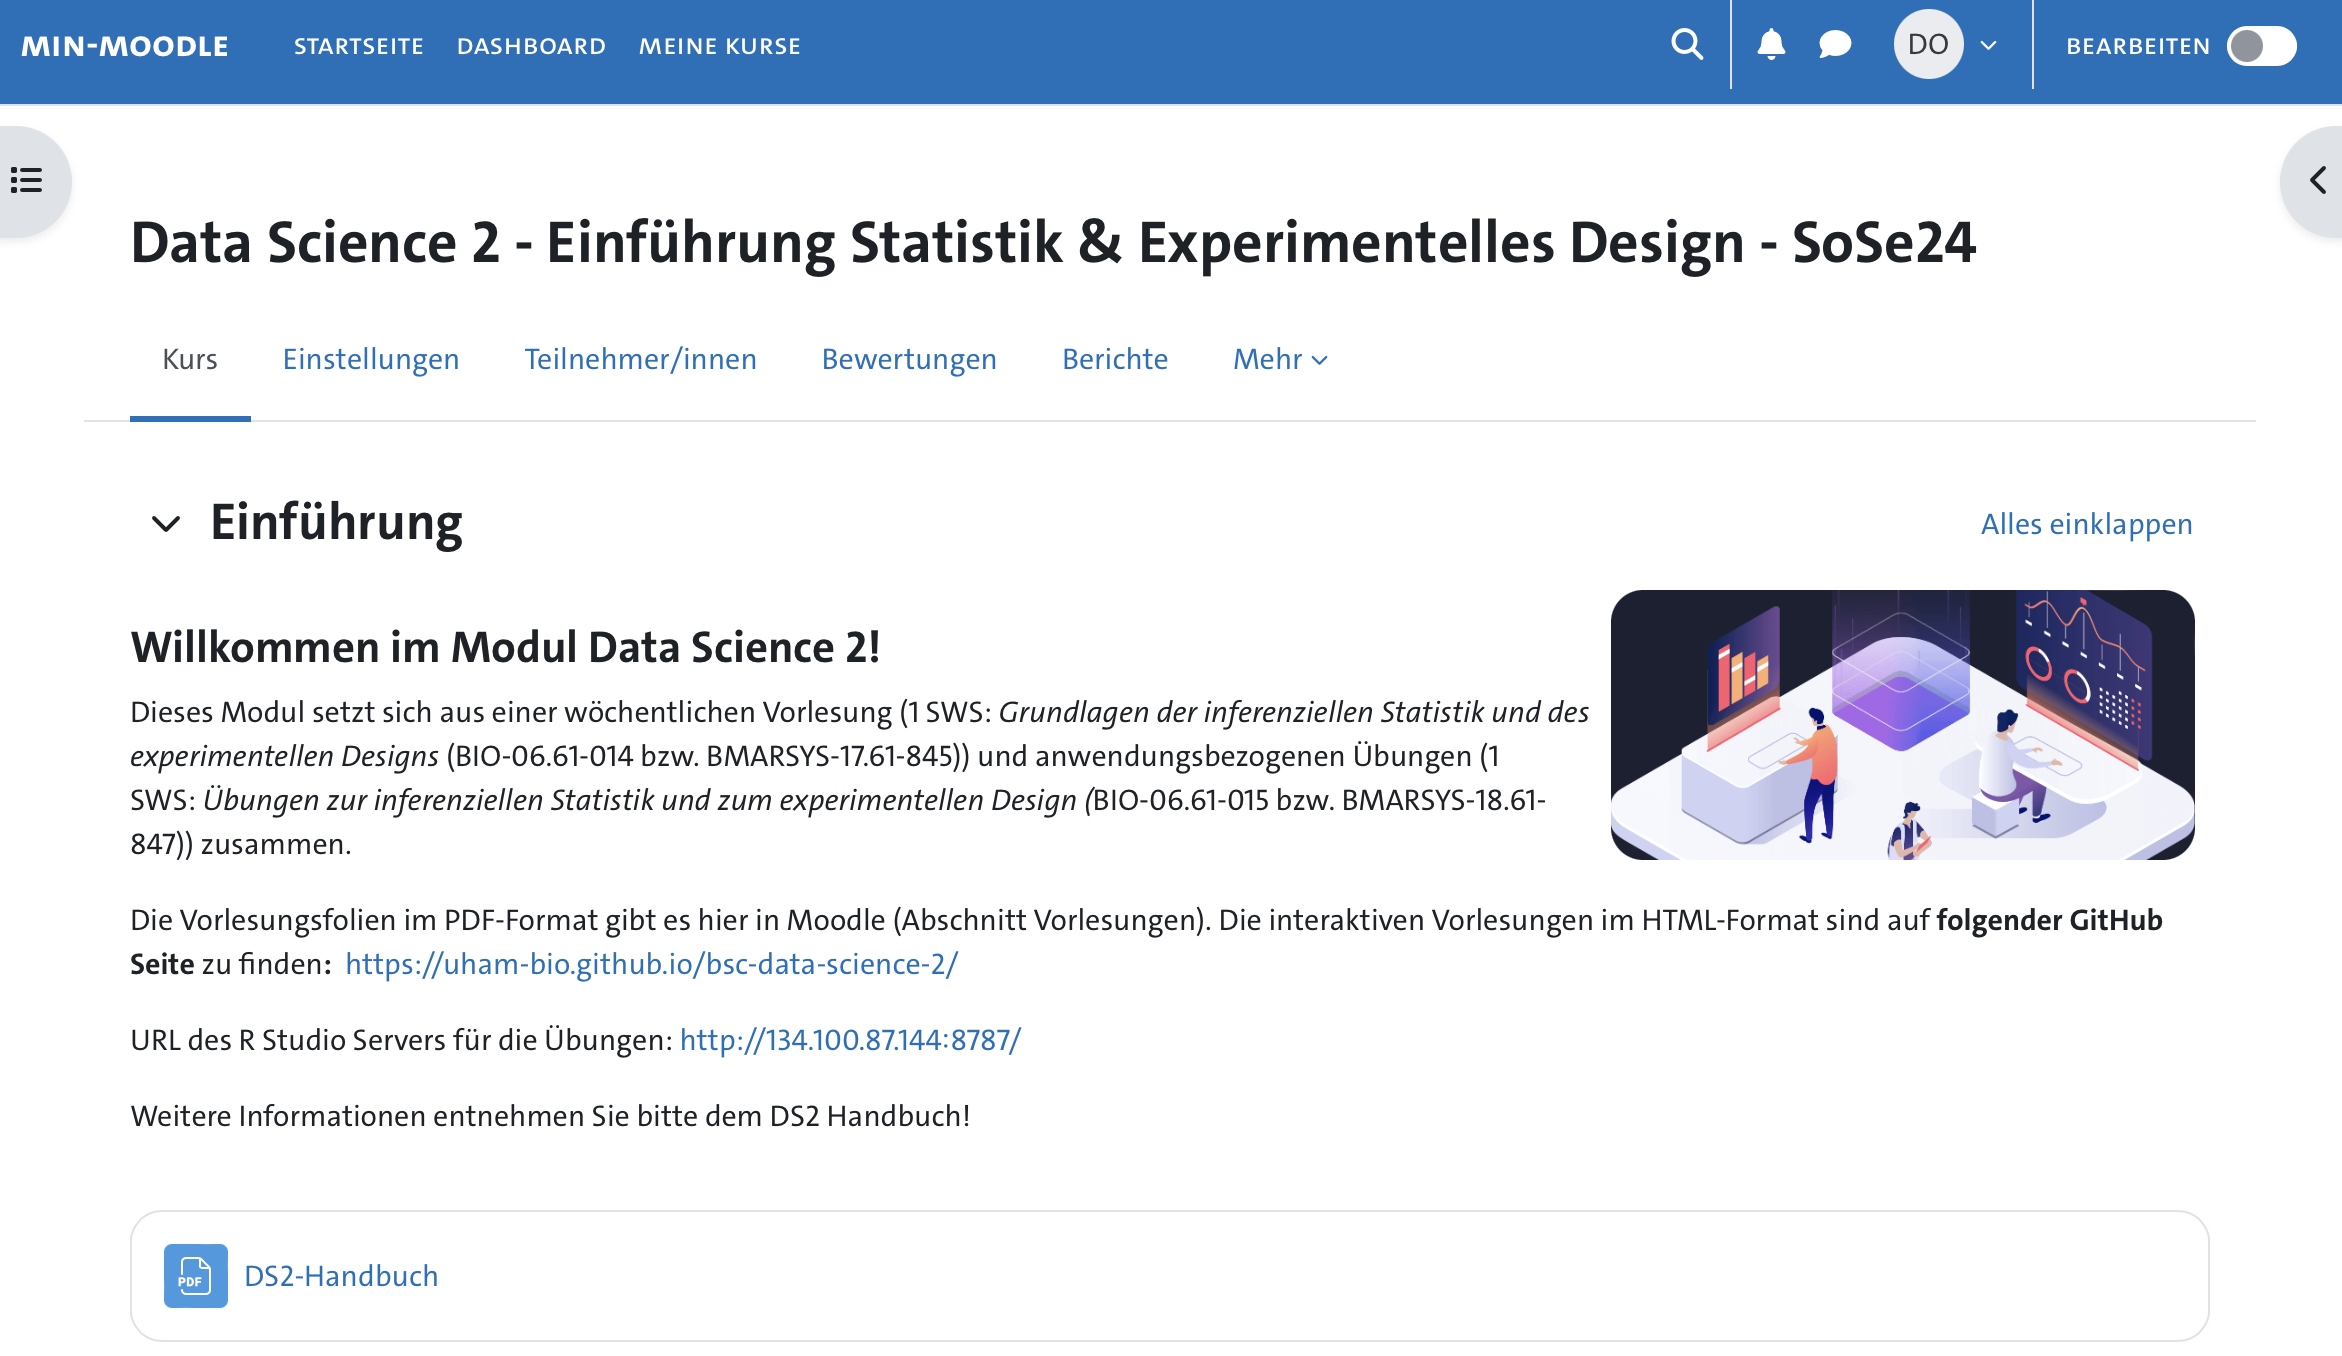Open the messages chat icon
The width and height of the screenshot is (2342, 1356).
1835,44
